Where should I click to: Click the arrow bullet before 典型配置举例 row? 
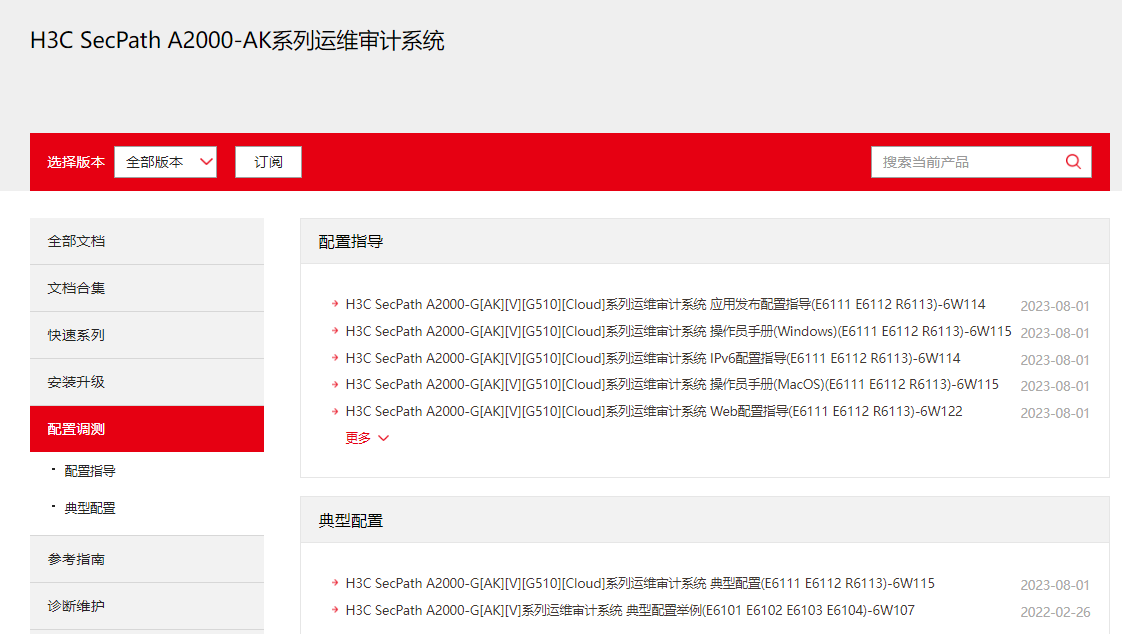pos(334,610)
